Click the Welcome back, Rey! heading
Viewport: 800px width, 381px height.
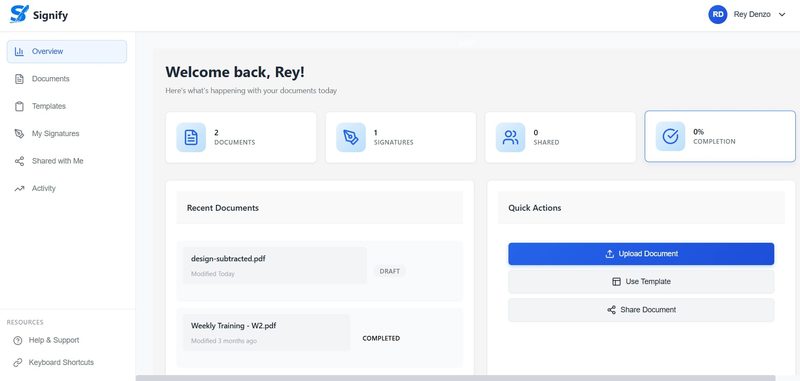coord(235,72)
